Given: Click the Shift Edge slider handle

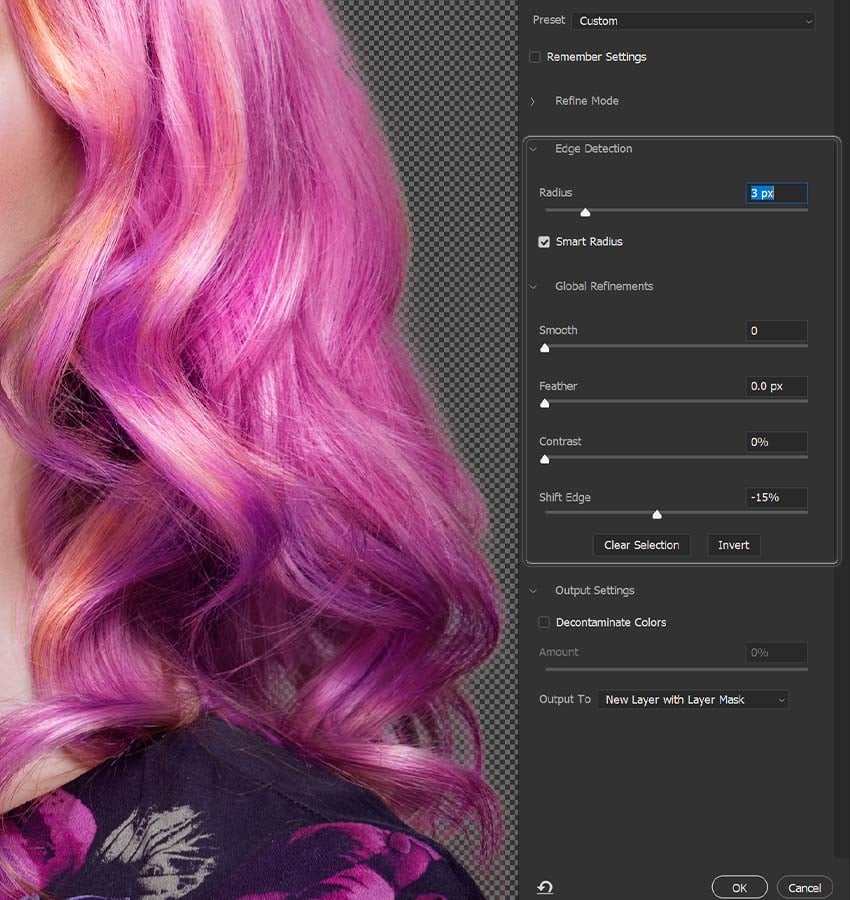Looking at the screenshot, I should 657,513.
